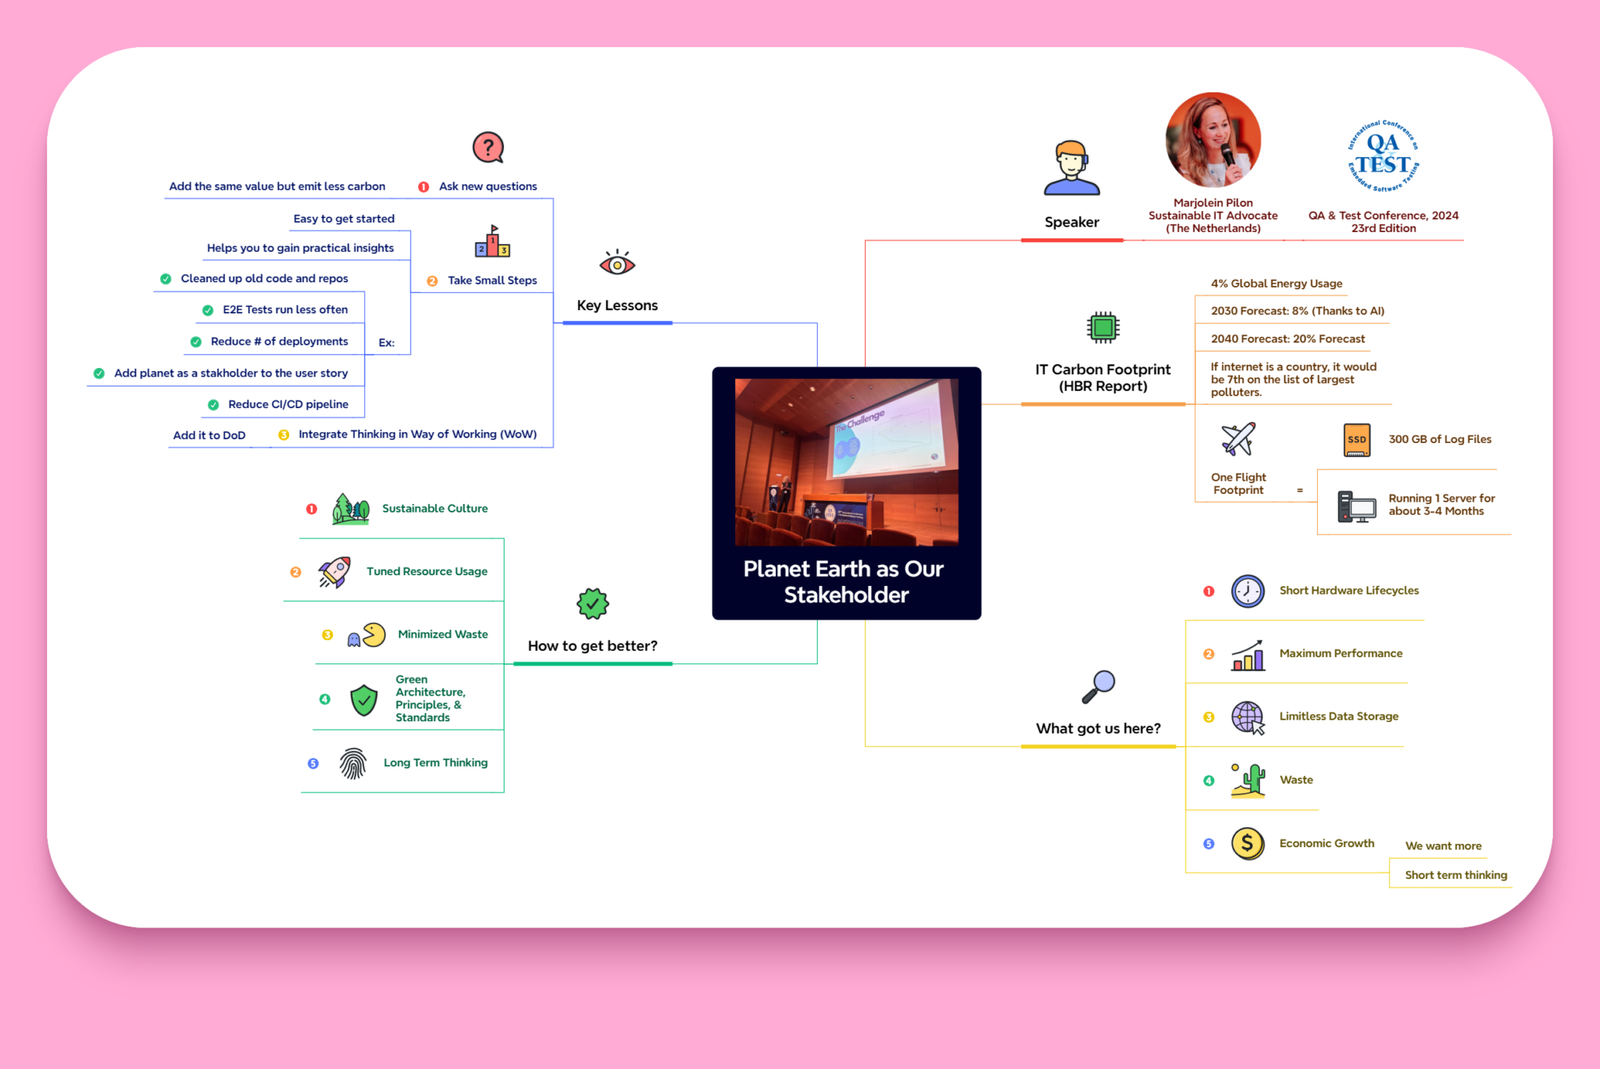This screenshot has width=1600, height=1069.
Task: Click the QA Test conference logo
Action: (1384, 156)
